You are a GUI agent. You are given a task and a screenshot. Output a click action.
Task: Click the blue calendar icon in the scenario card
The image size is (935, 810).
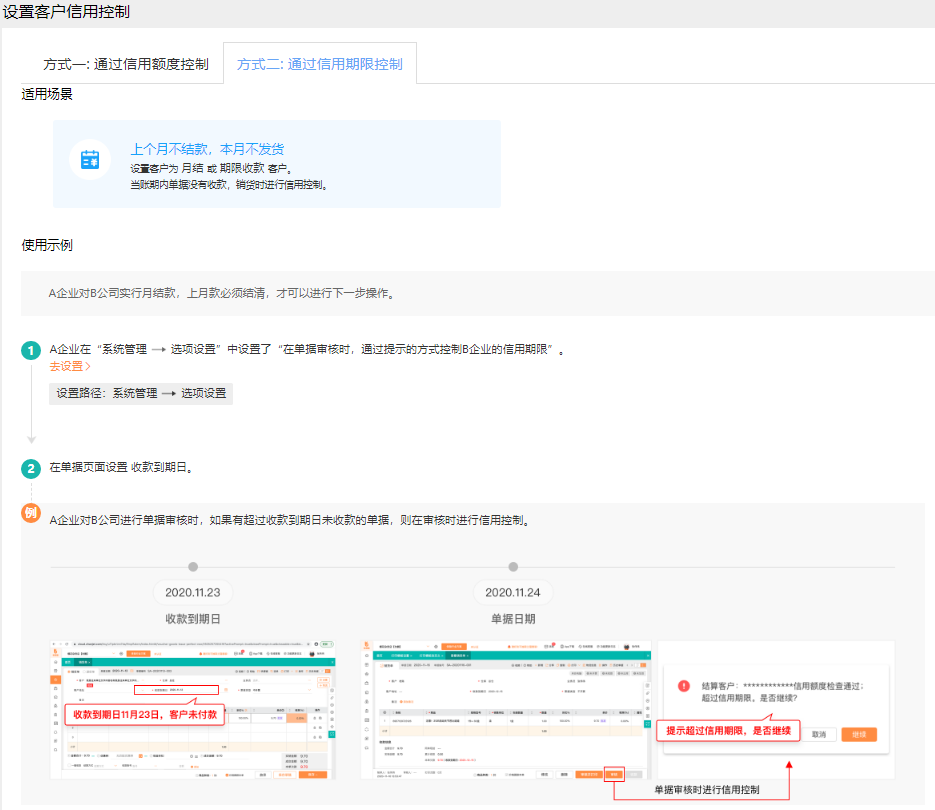[90, 160]
